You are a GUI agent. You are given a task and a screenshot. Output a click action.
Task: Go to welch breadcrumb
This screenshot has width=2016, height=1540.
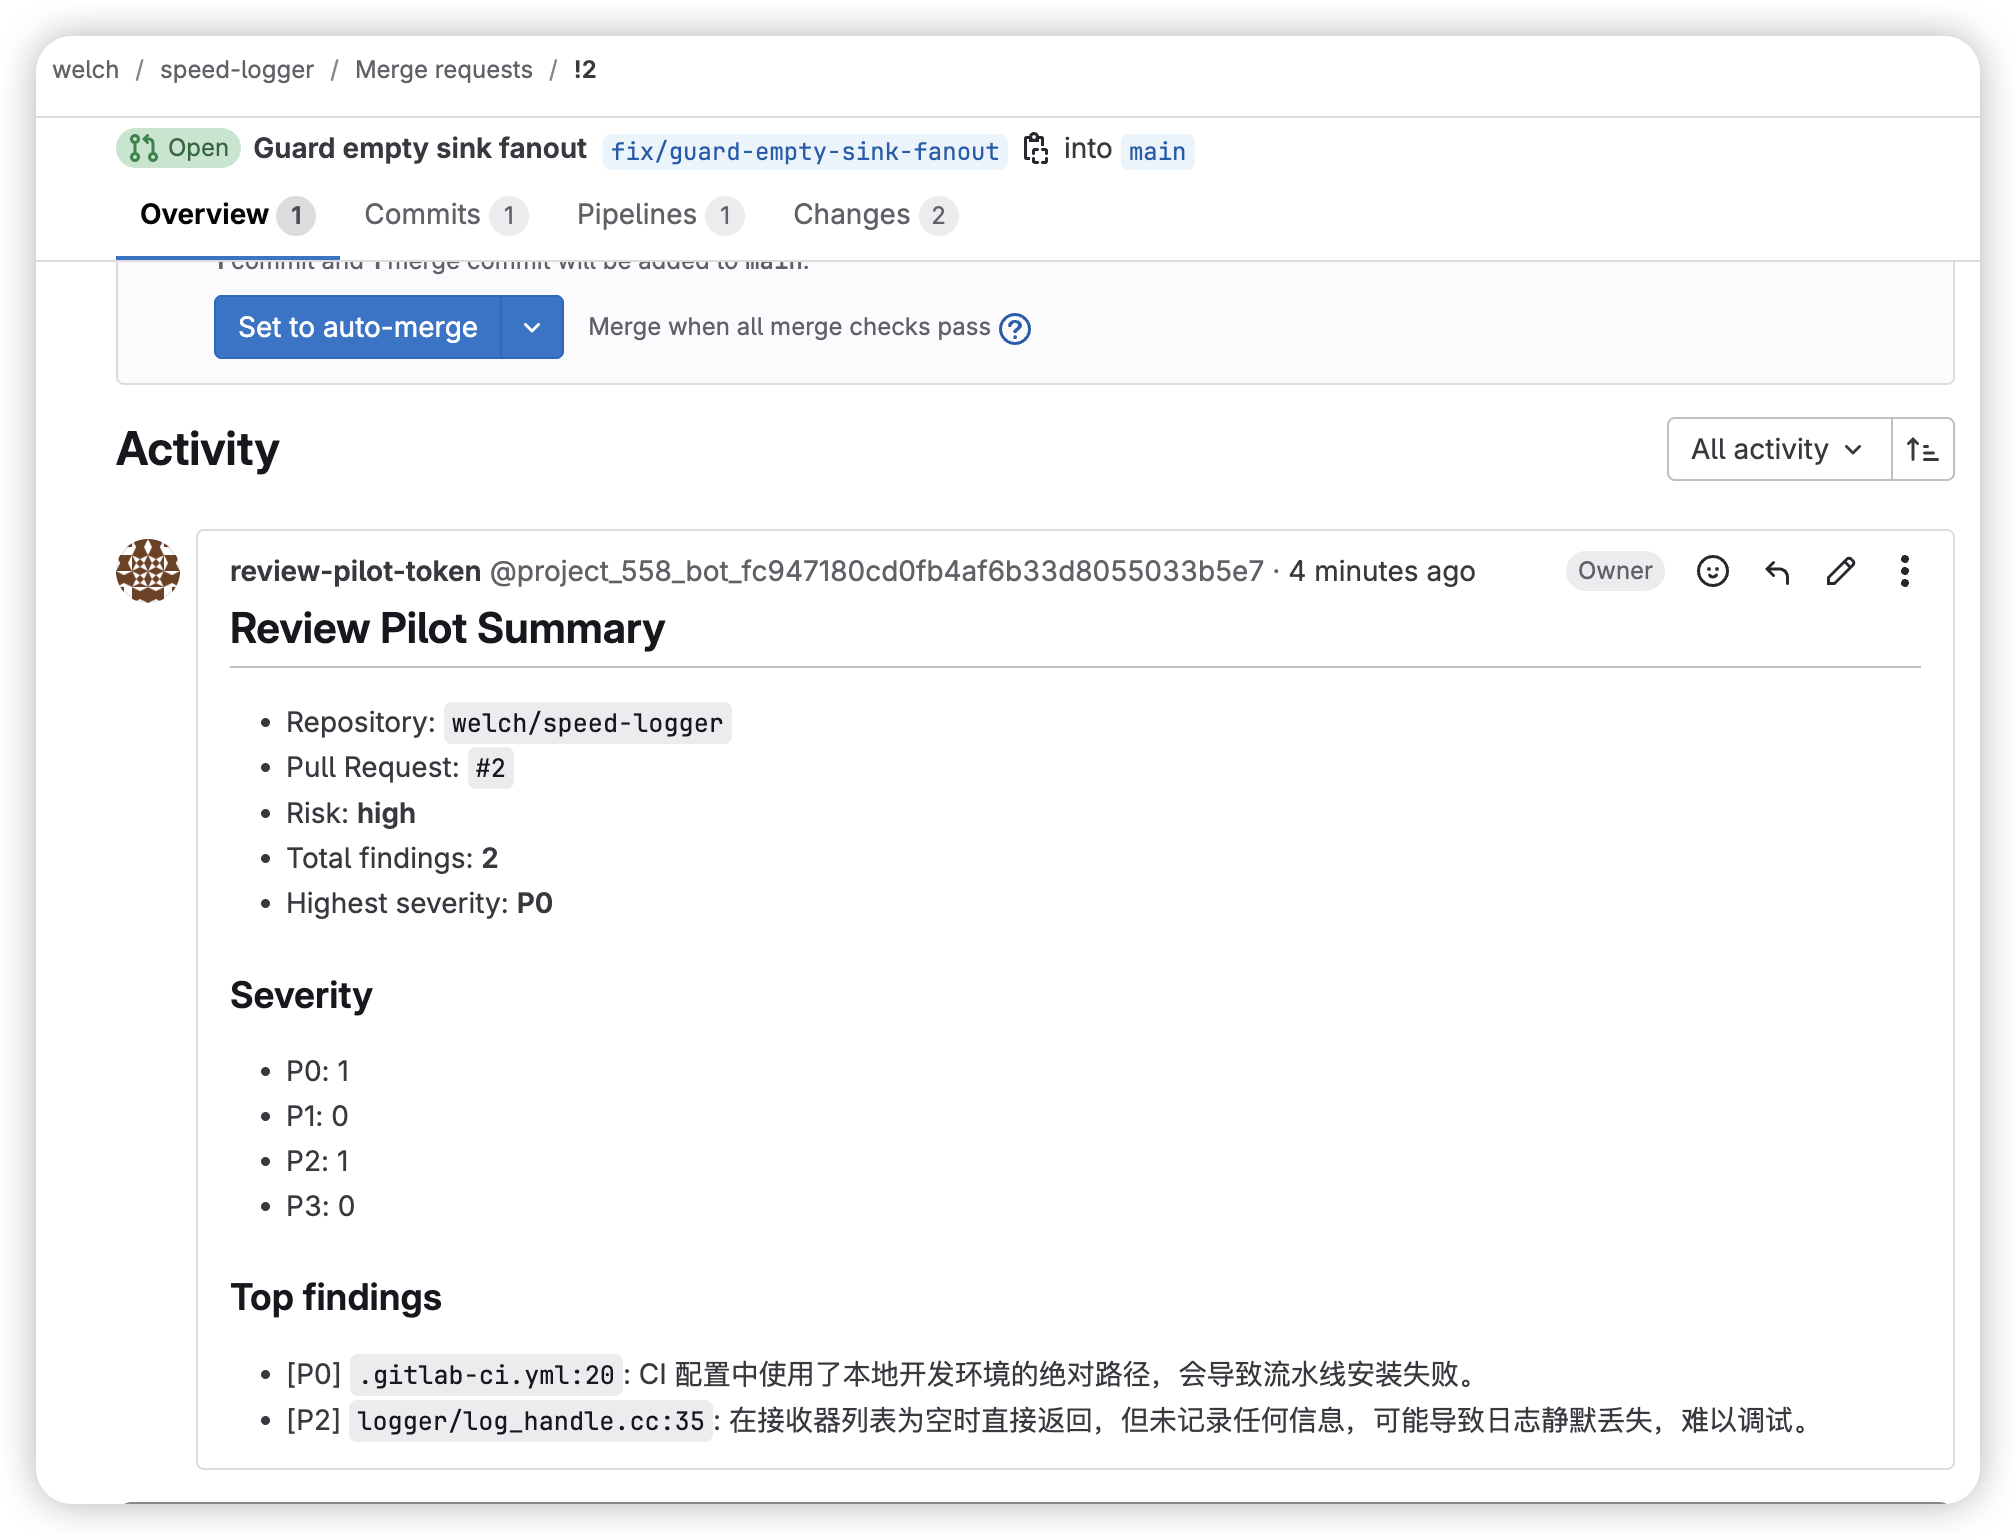tap(86, 69)
